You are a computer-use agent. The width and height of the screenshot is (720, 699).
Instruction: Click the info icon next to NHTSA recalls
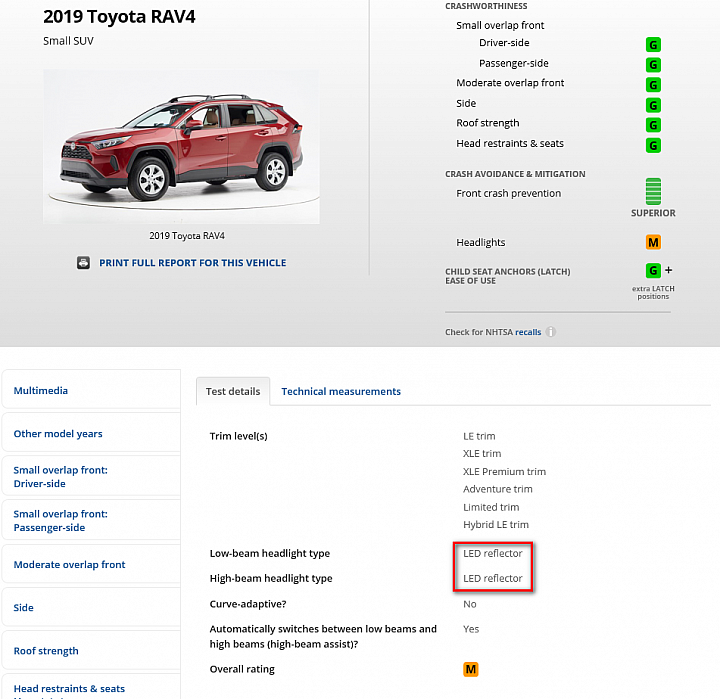[x=551, y=332]
